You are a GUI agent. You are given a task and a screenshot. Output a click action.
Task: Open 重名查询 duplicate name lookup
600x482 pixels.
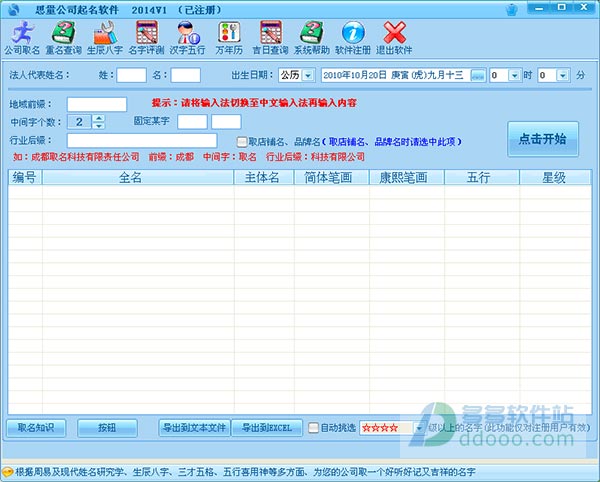(x=64, y=37)
